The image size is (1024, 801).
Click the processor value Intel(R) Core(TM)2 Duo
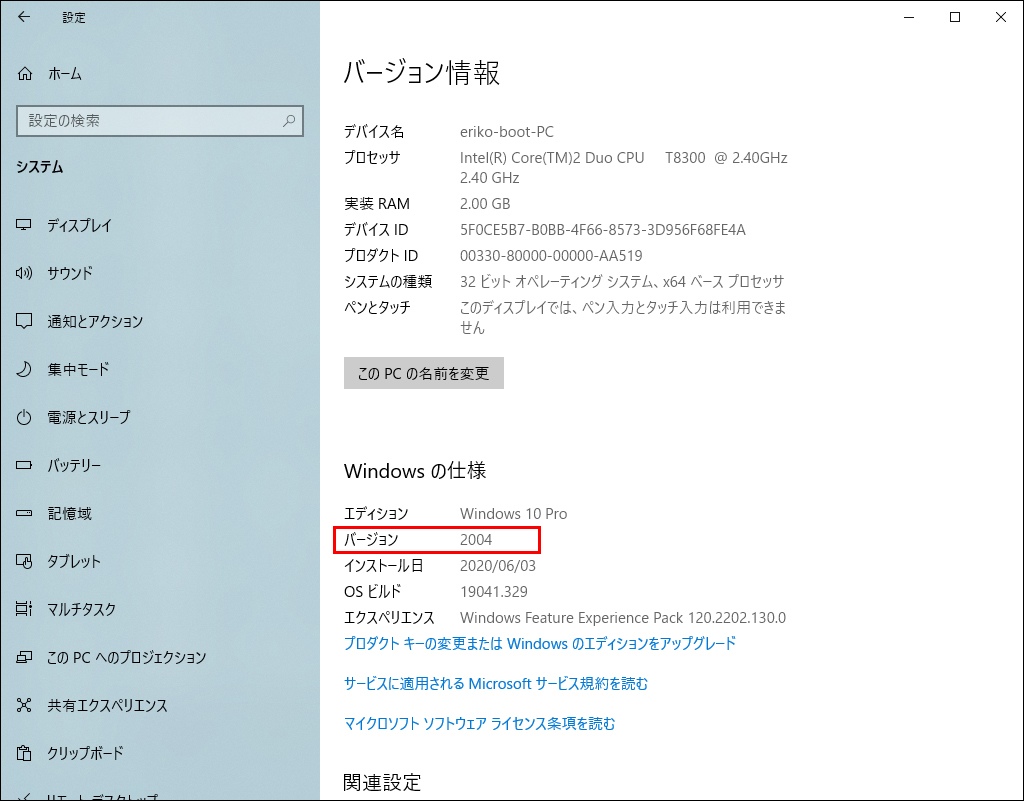(624, 168)
